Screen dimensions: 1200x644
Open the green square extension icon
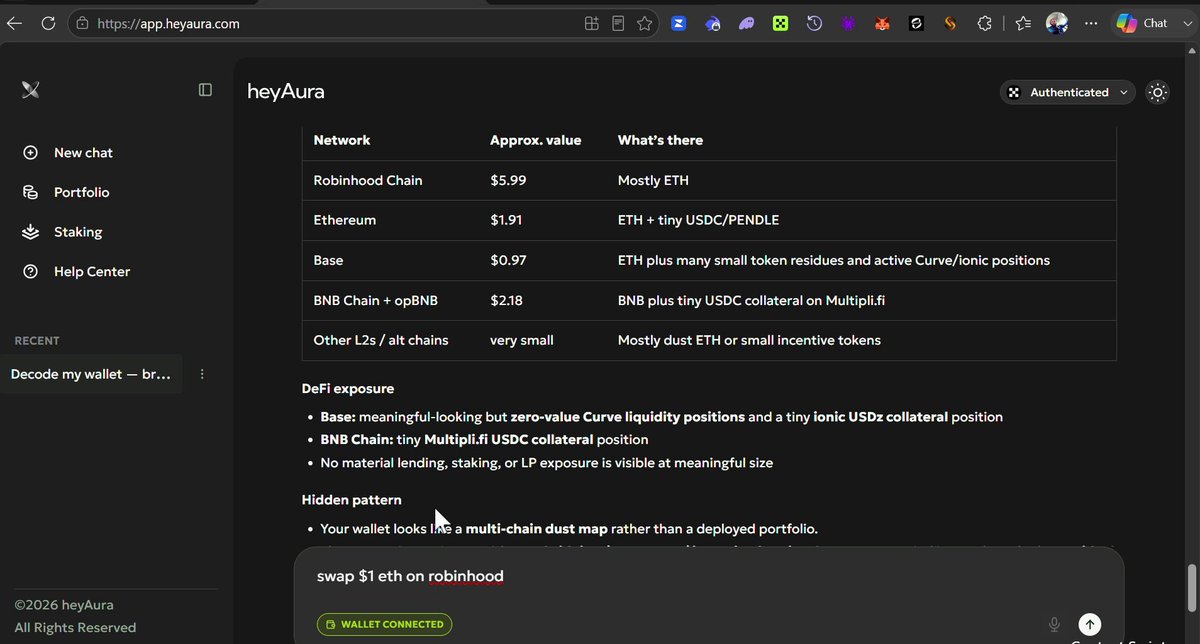[780, 23]
